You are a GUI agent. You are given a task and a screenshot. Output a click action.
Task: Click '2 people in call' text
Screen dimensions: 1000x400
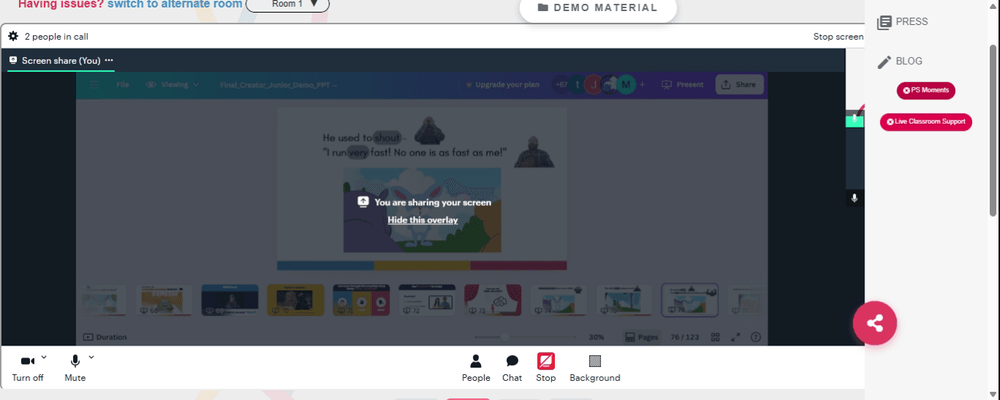pos(56,36)
